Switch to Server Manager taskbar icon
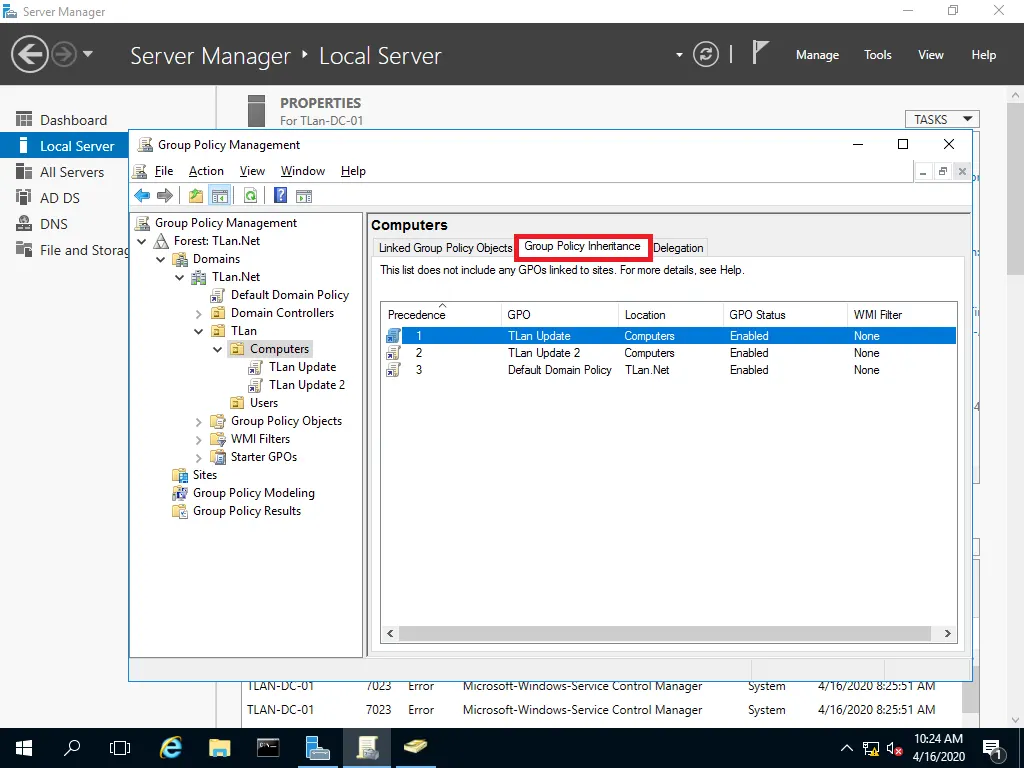Viewport: 1024px width, 768px height. pos(318,748)
